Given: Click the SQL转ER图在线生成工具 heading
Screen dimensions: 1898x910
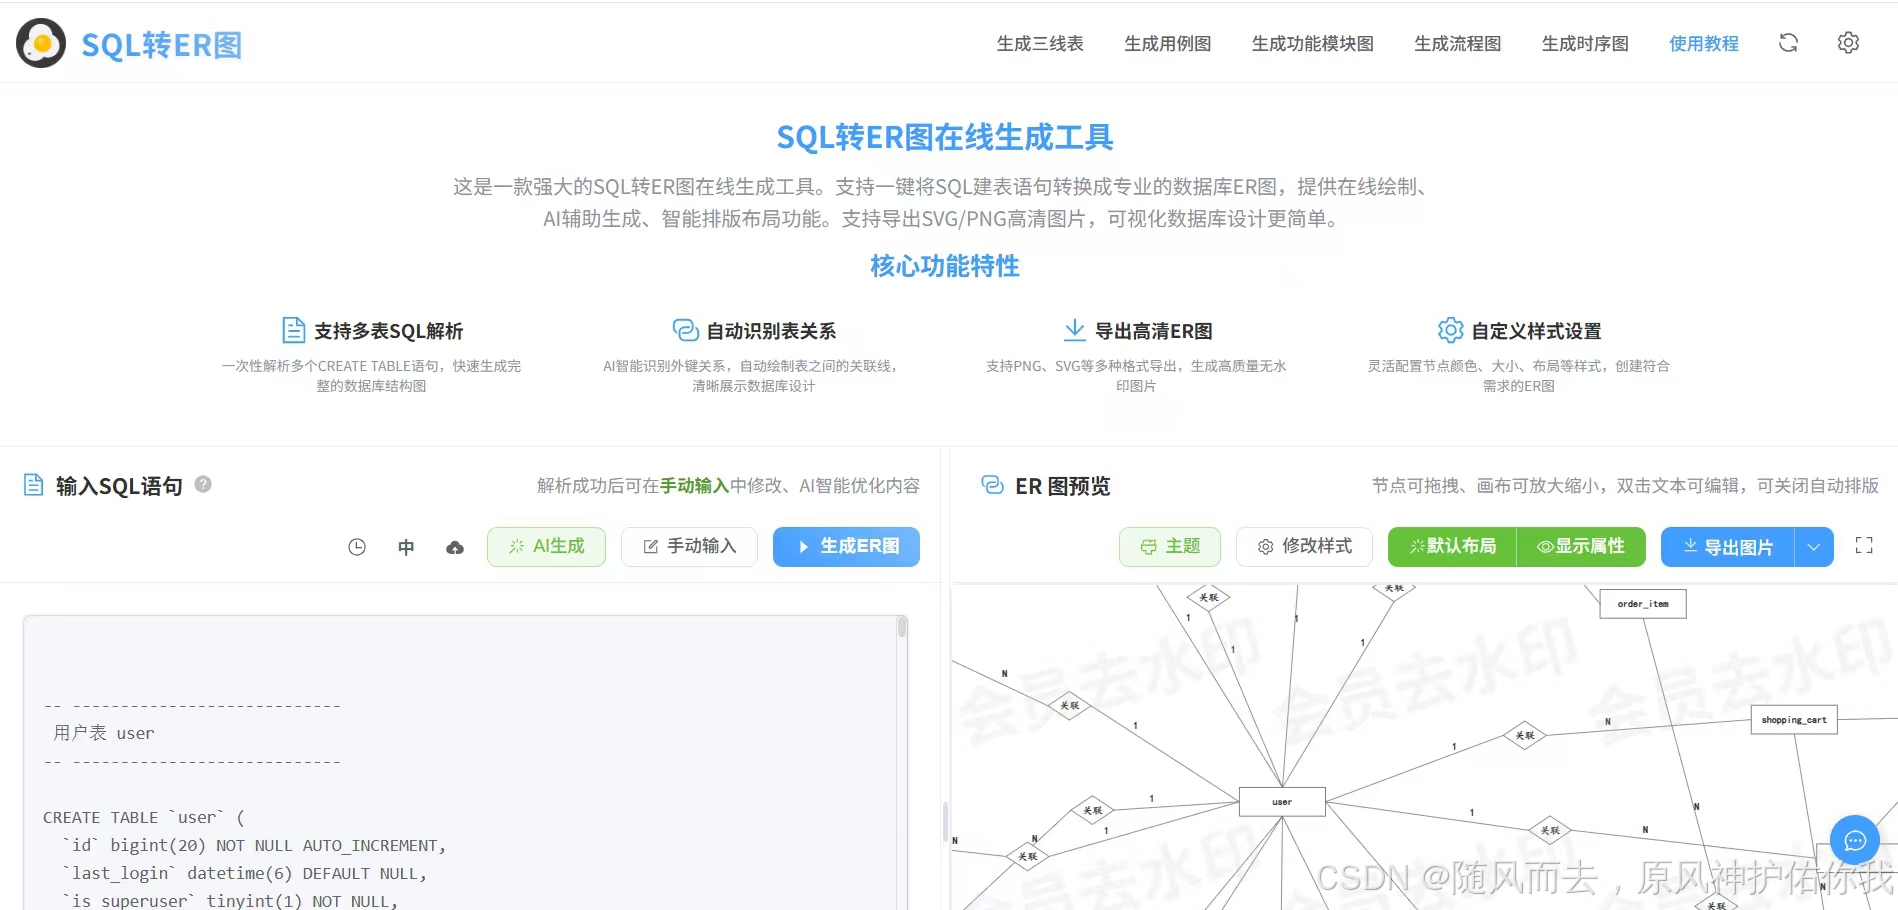Looking at the screenshot, I should (x=945, y=138).
